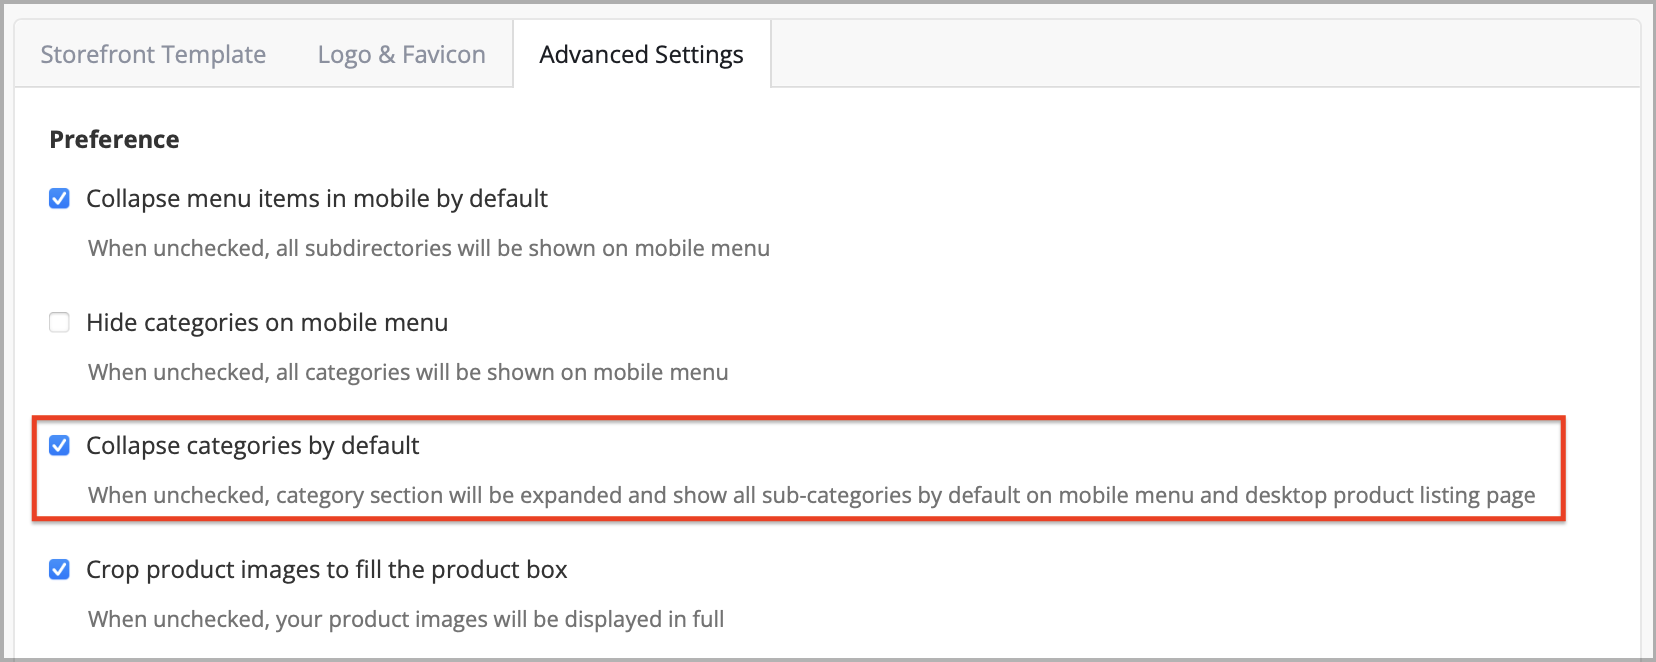Enable Hide categories on mobile menu
The width and height of the screenshot is (1656, 662).
click(60, 322)
